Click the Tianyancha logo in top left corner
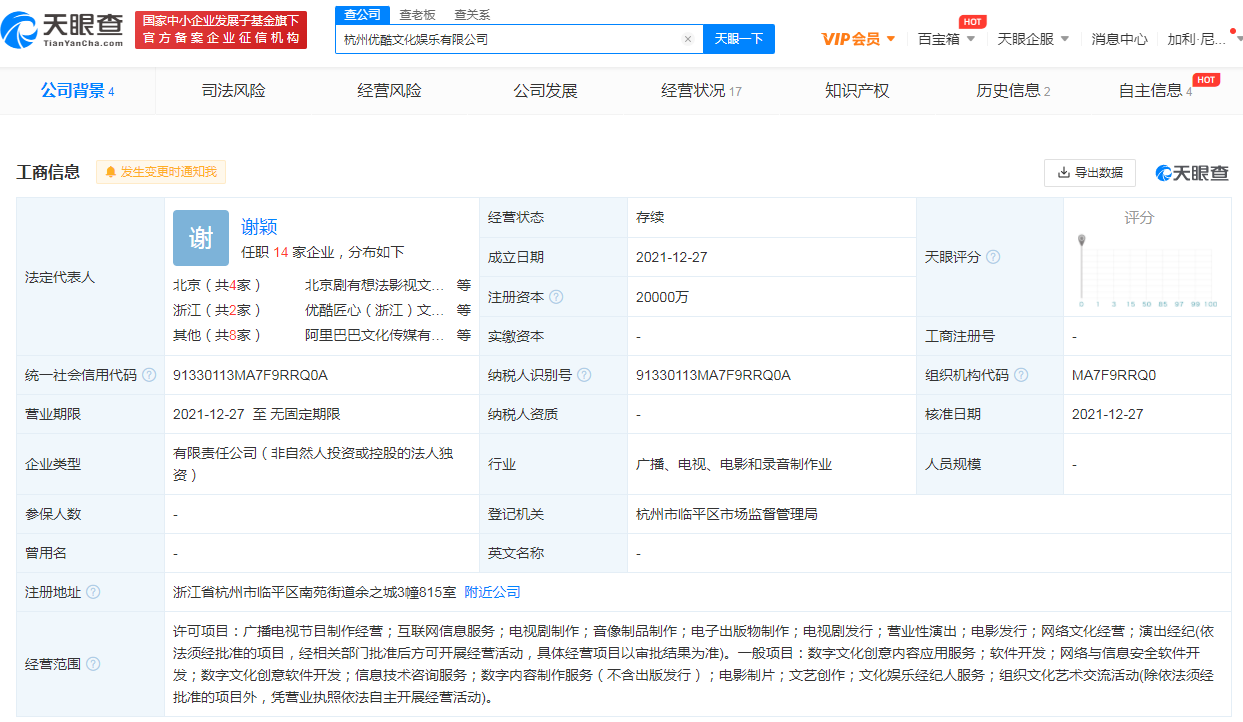The image size is (1243, 722). pos(62,28)
